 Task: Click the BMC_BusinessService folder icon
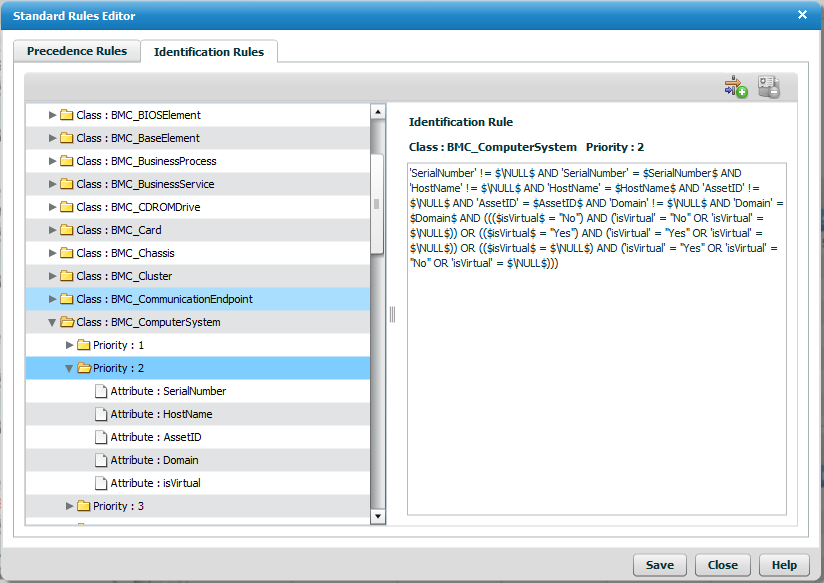pyautogui.click(x=66, y=184)
